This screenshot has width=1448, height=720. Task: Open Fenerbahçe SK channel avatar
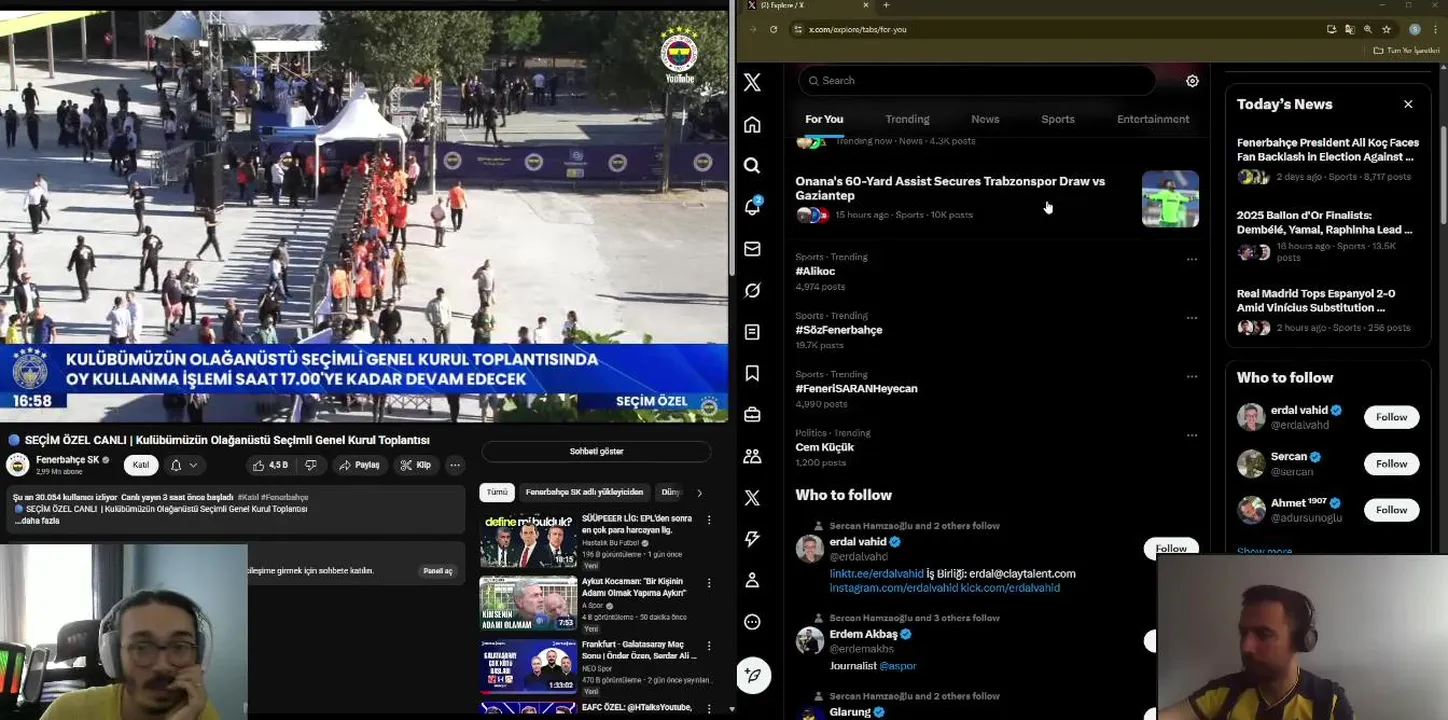(x=18, y=464)
